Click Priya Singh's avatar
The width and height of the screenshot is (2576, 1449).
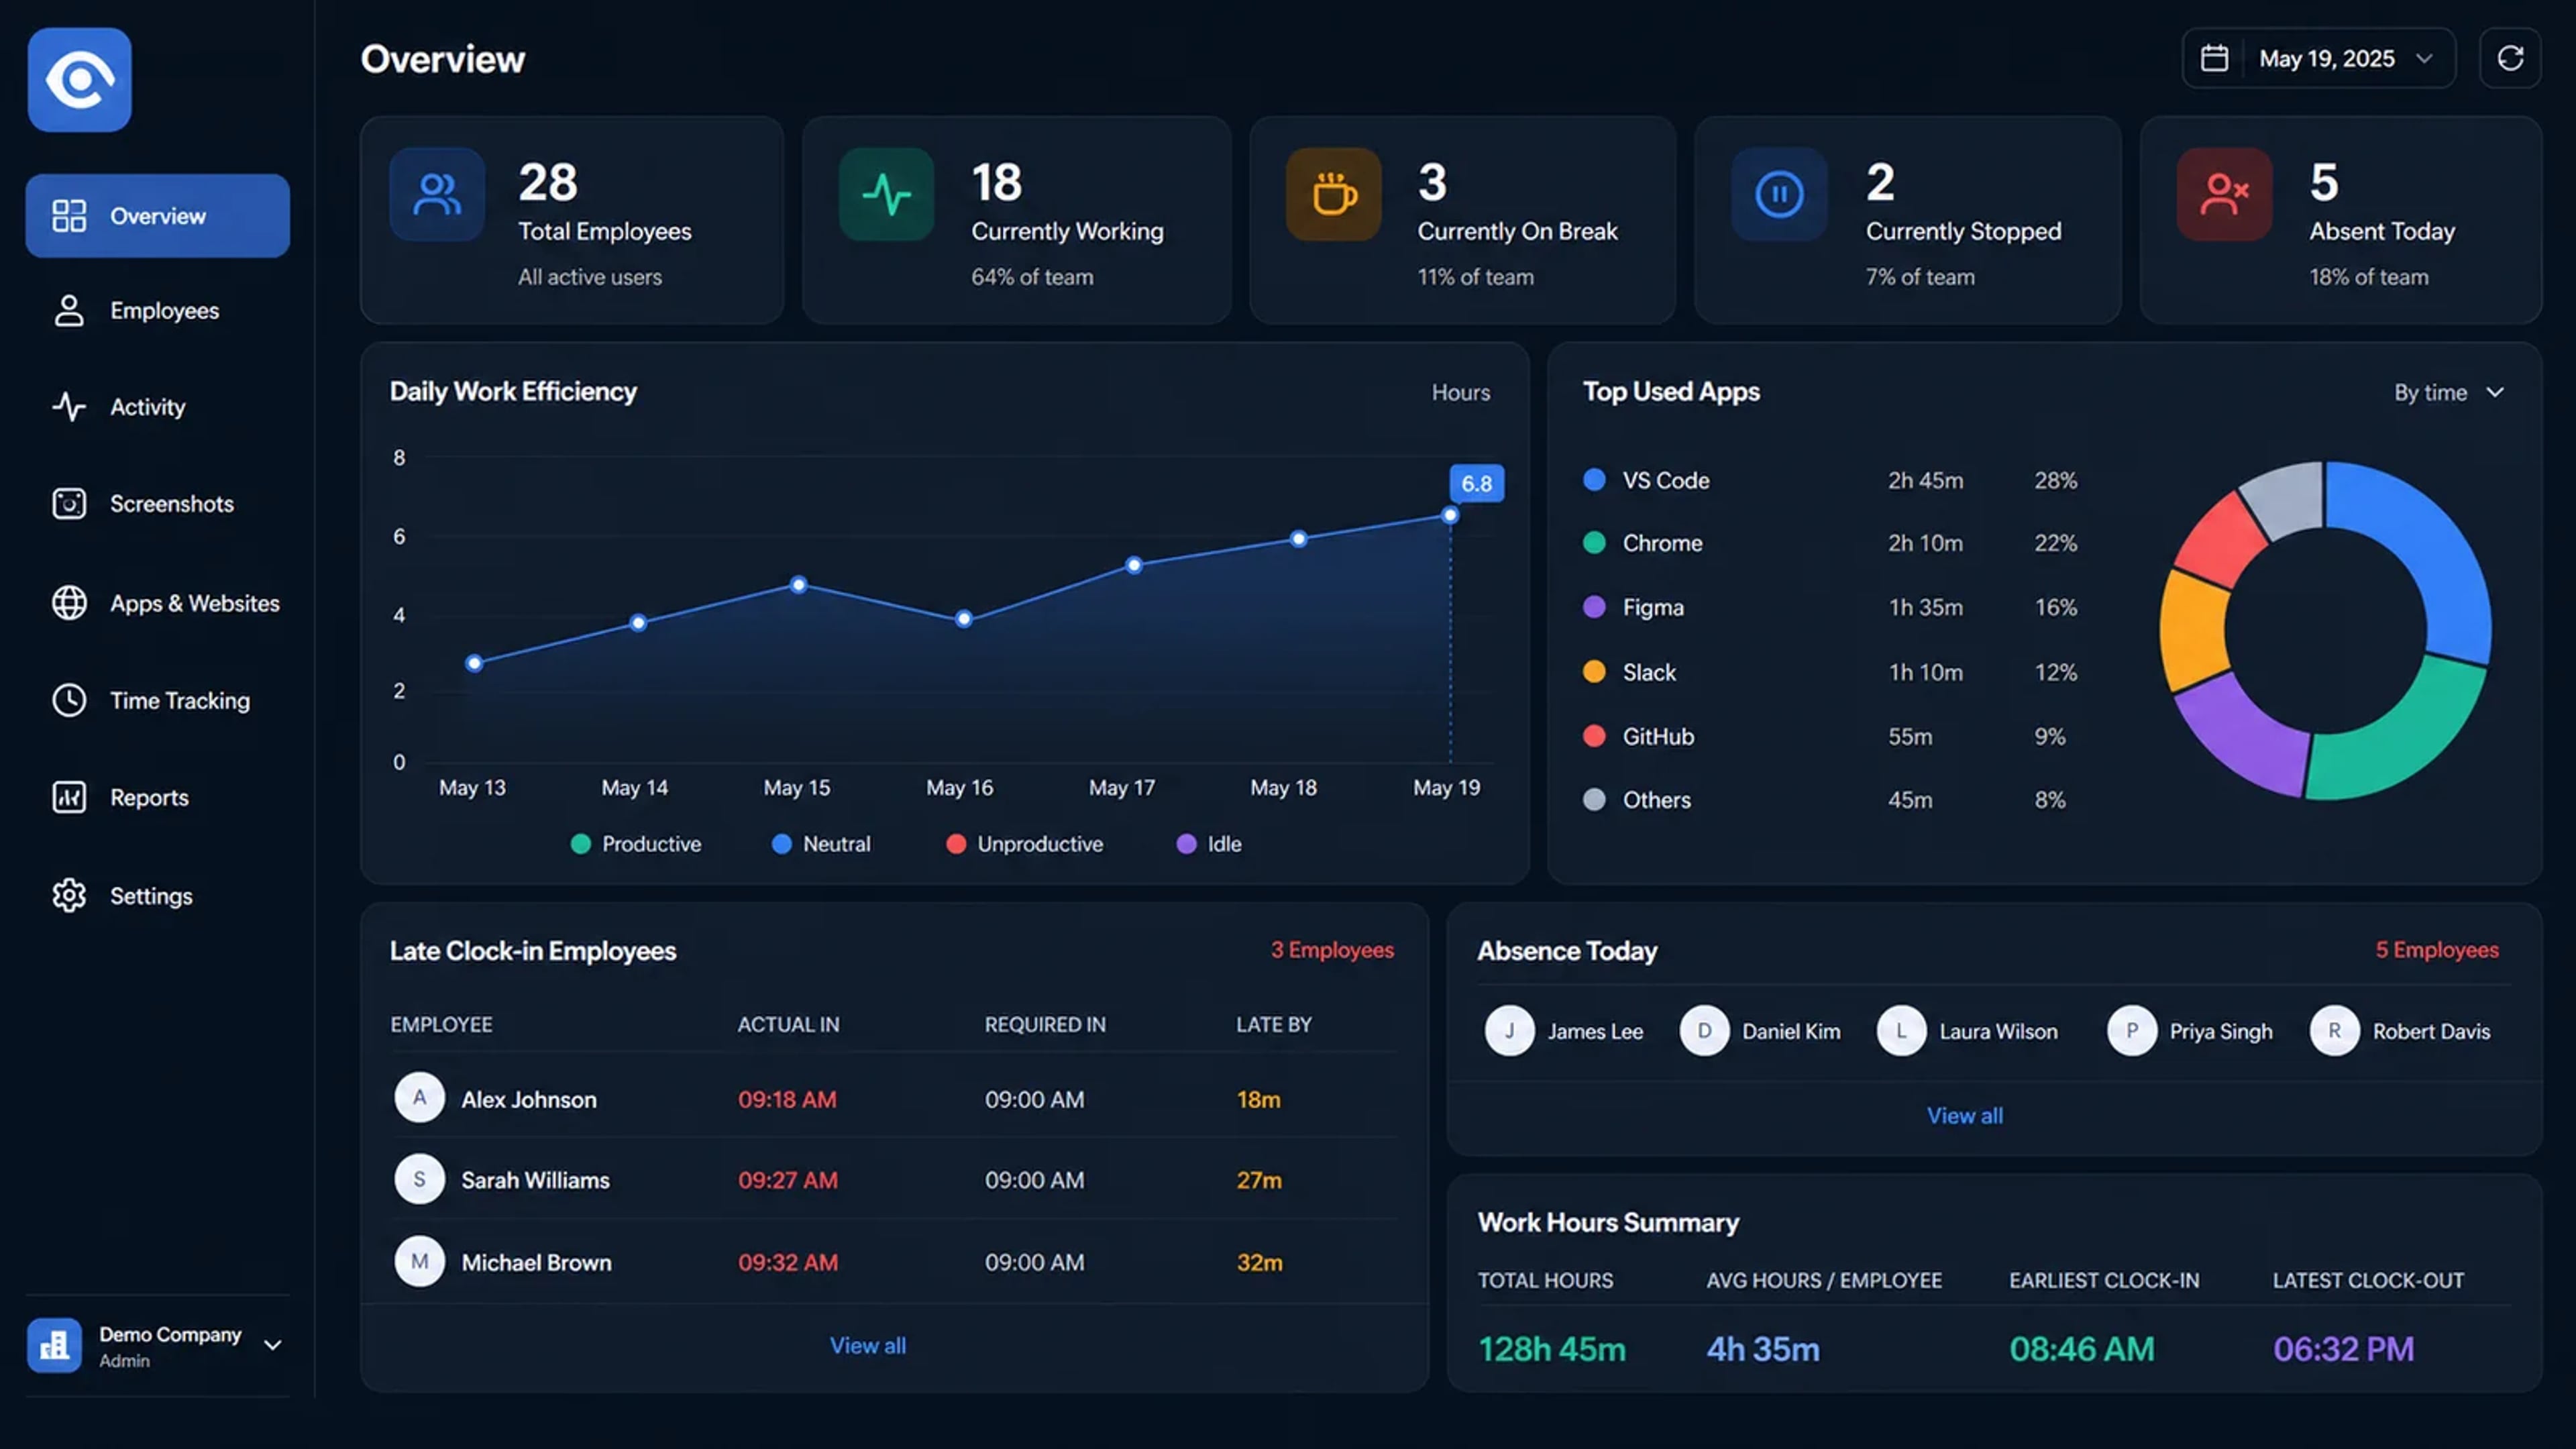pos(2131,1031)
